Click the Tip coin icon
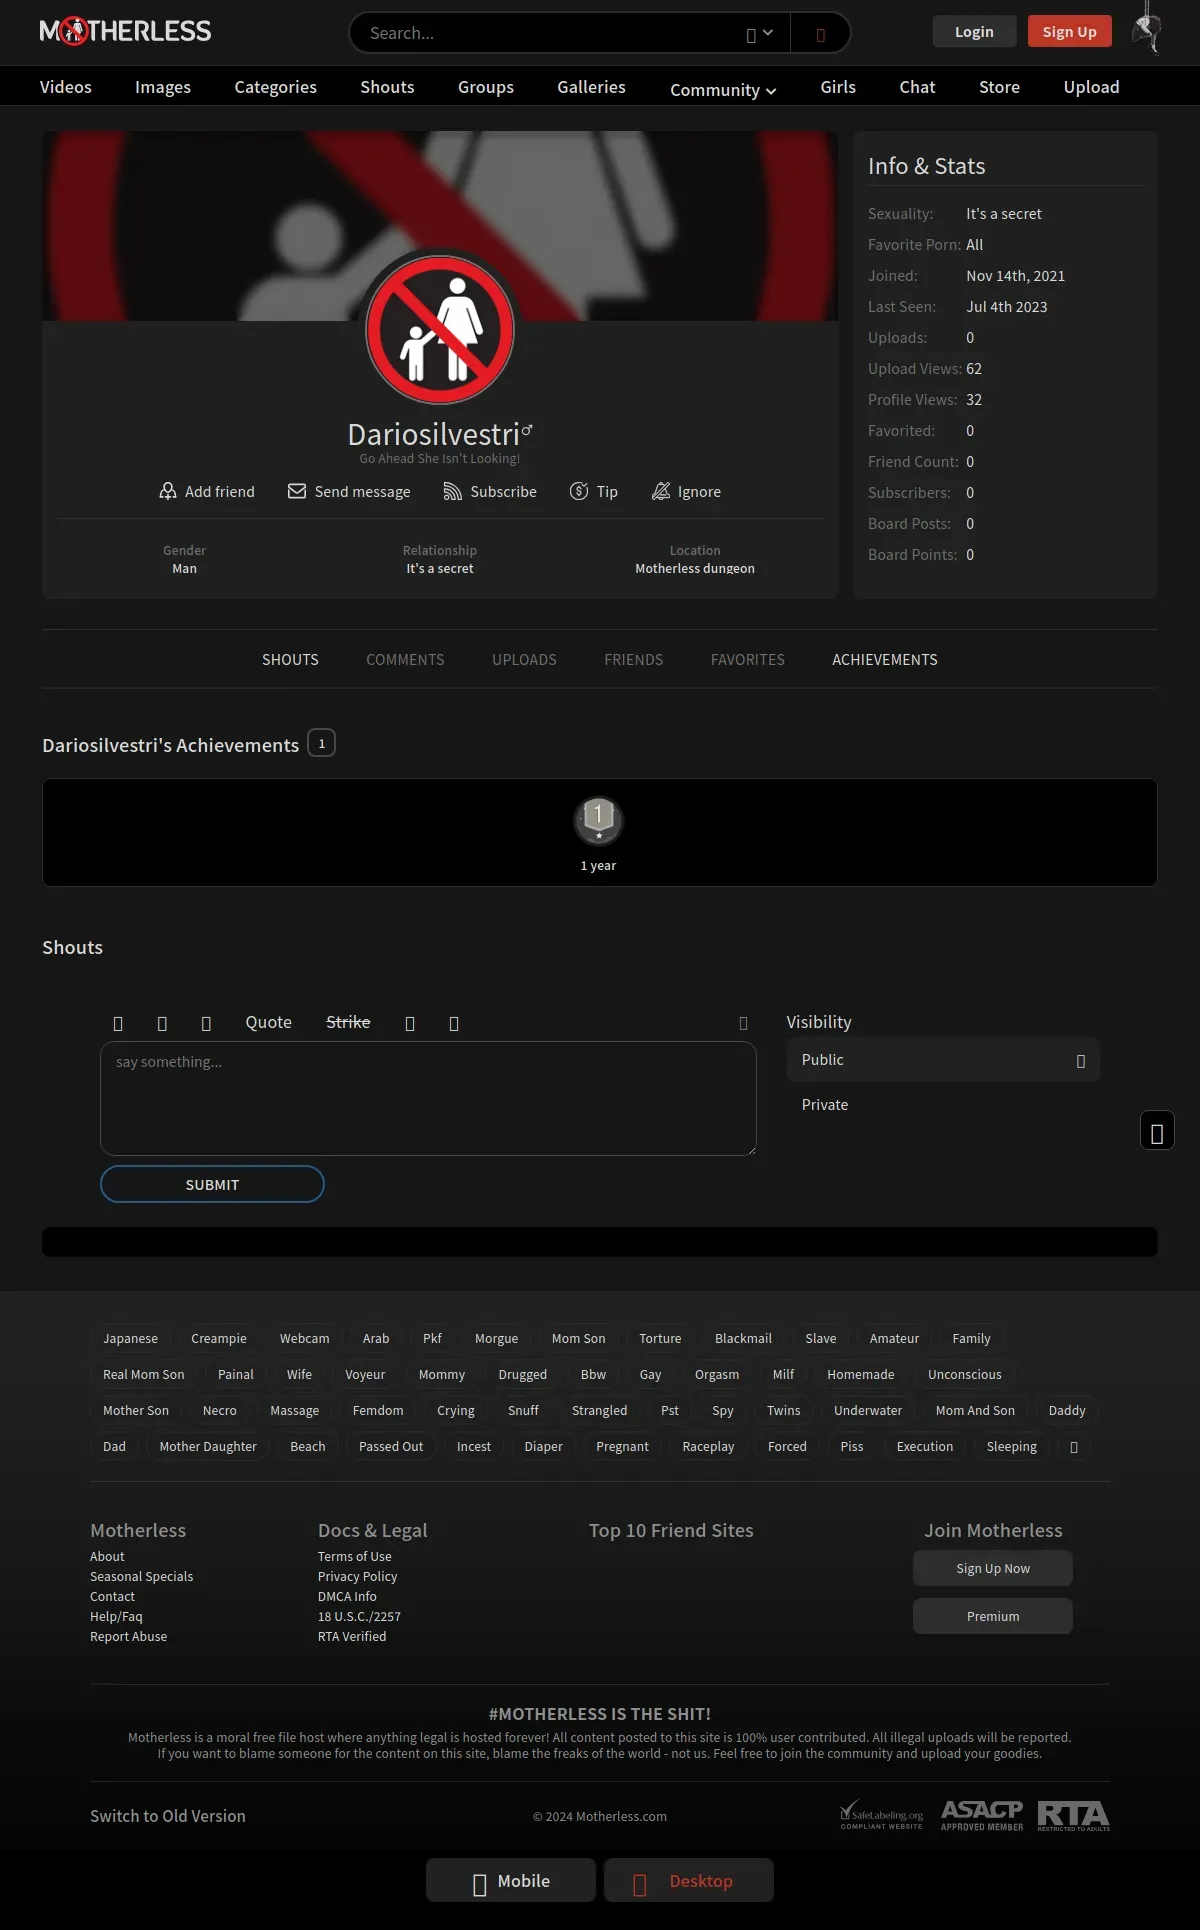This screenshot has width=1200, height=1930. click(579, 491)
